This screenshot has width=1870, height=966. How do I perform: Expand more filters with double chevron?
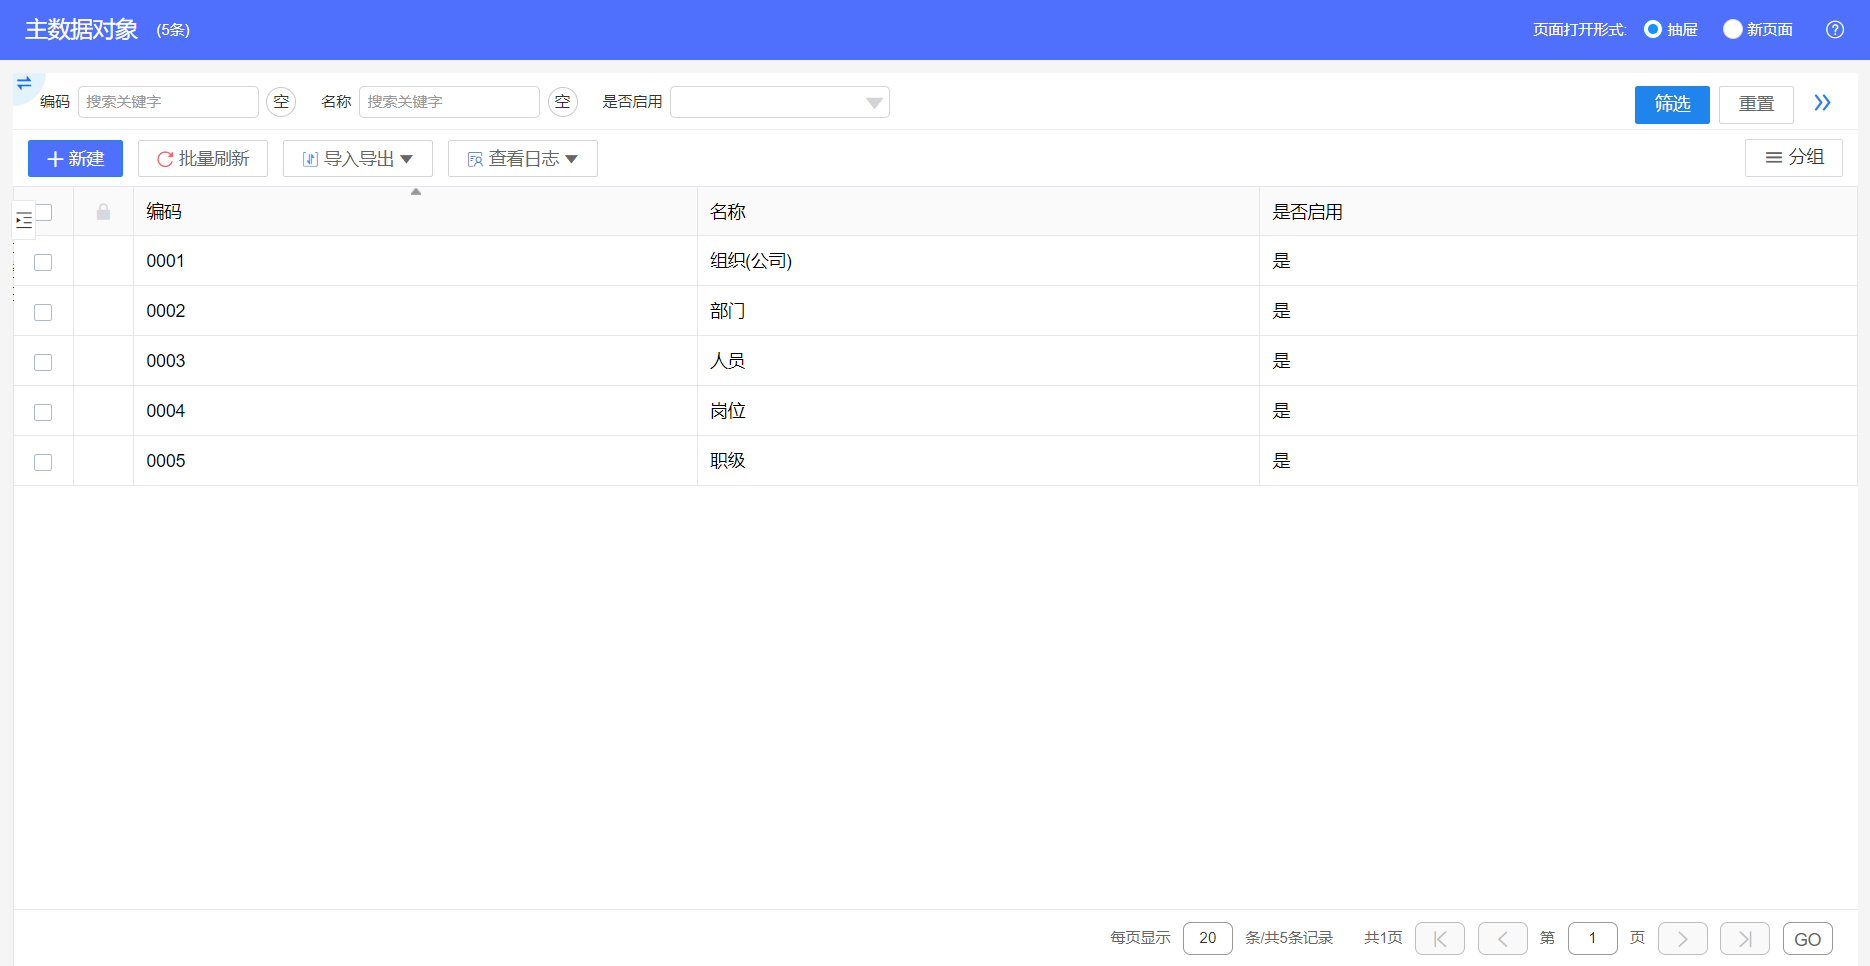tap(1822, 103)
